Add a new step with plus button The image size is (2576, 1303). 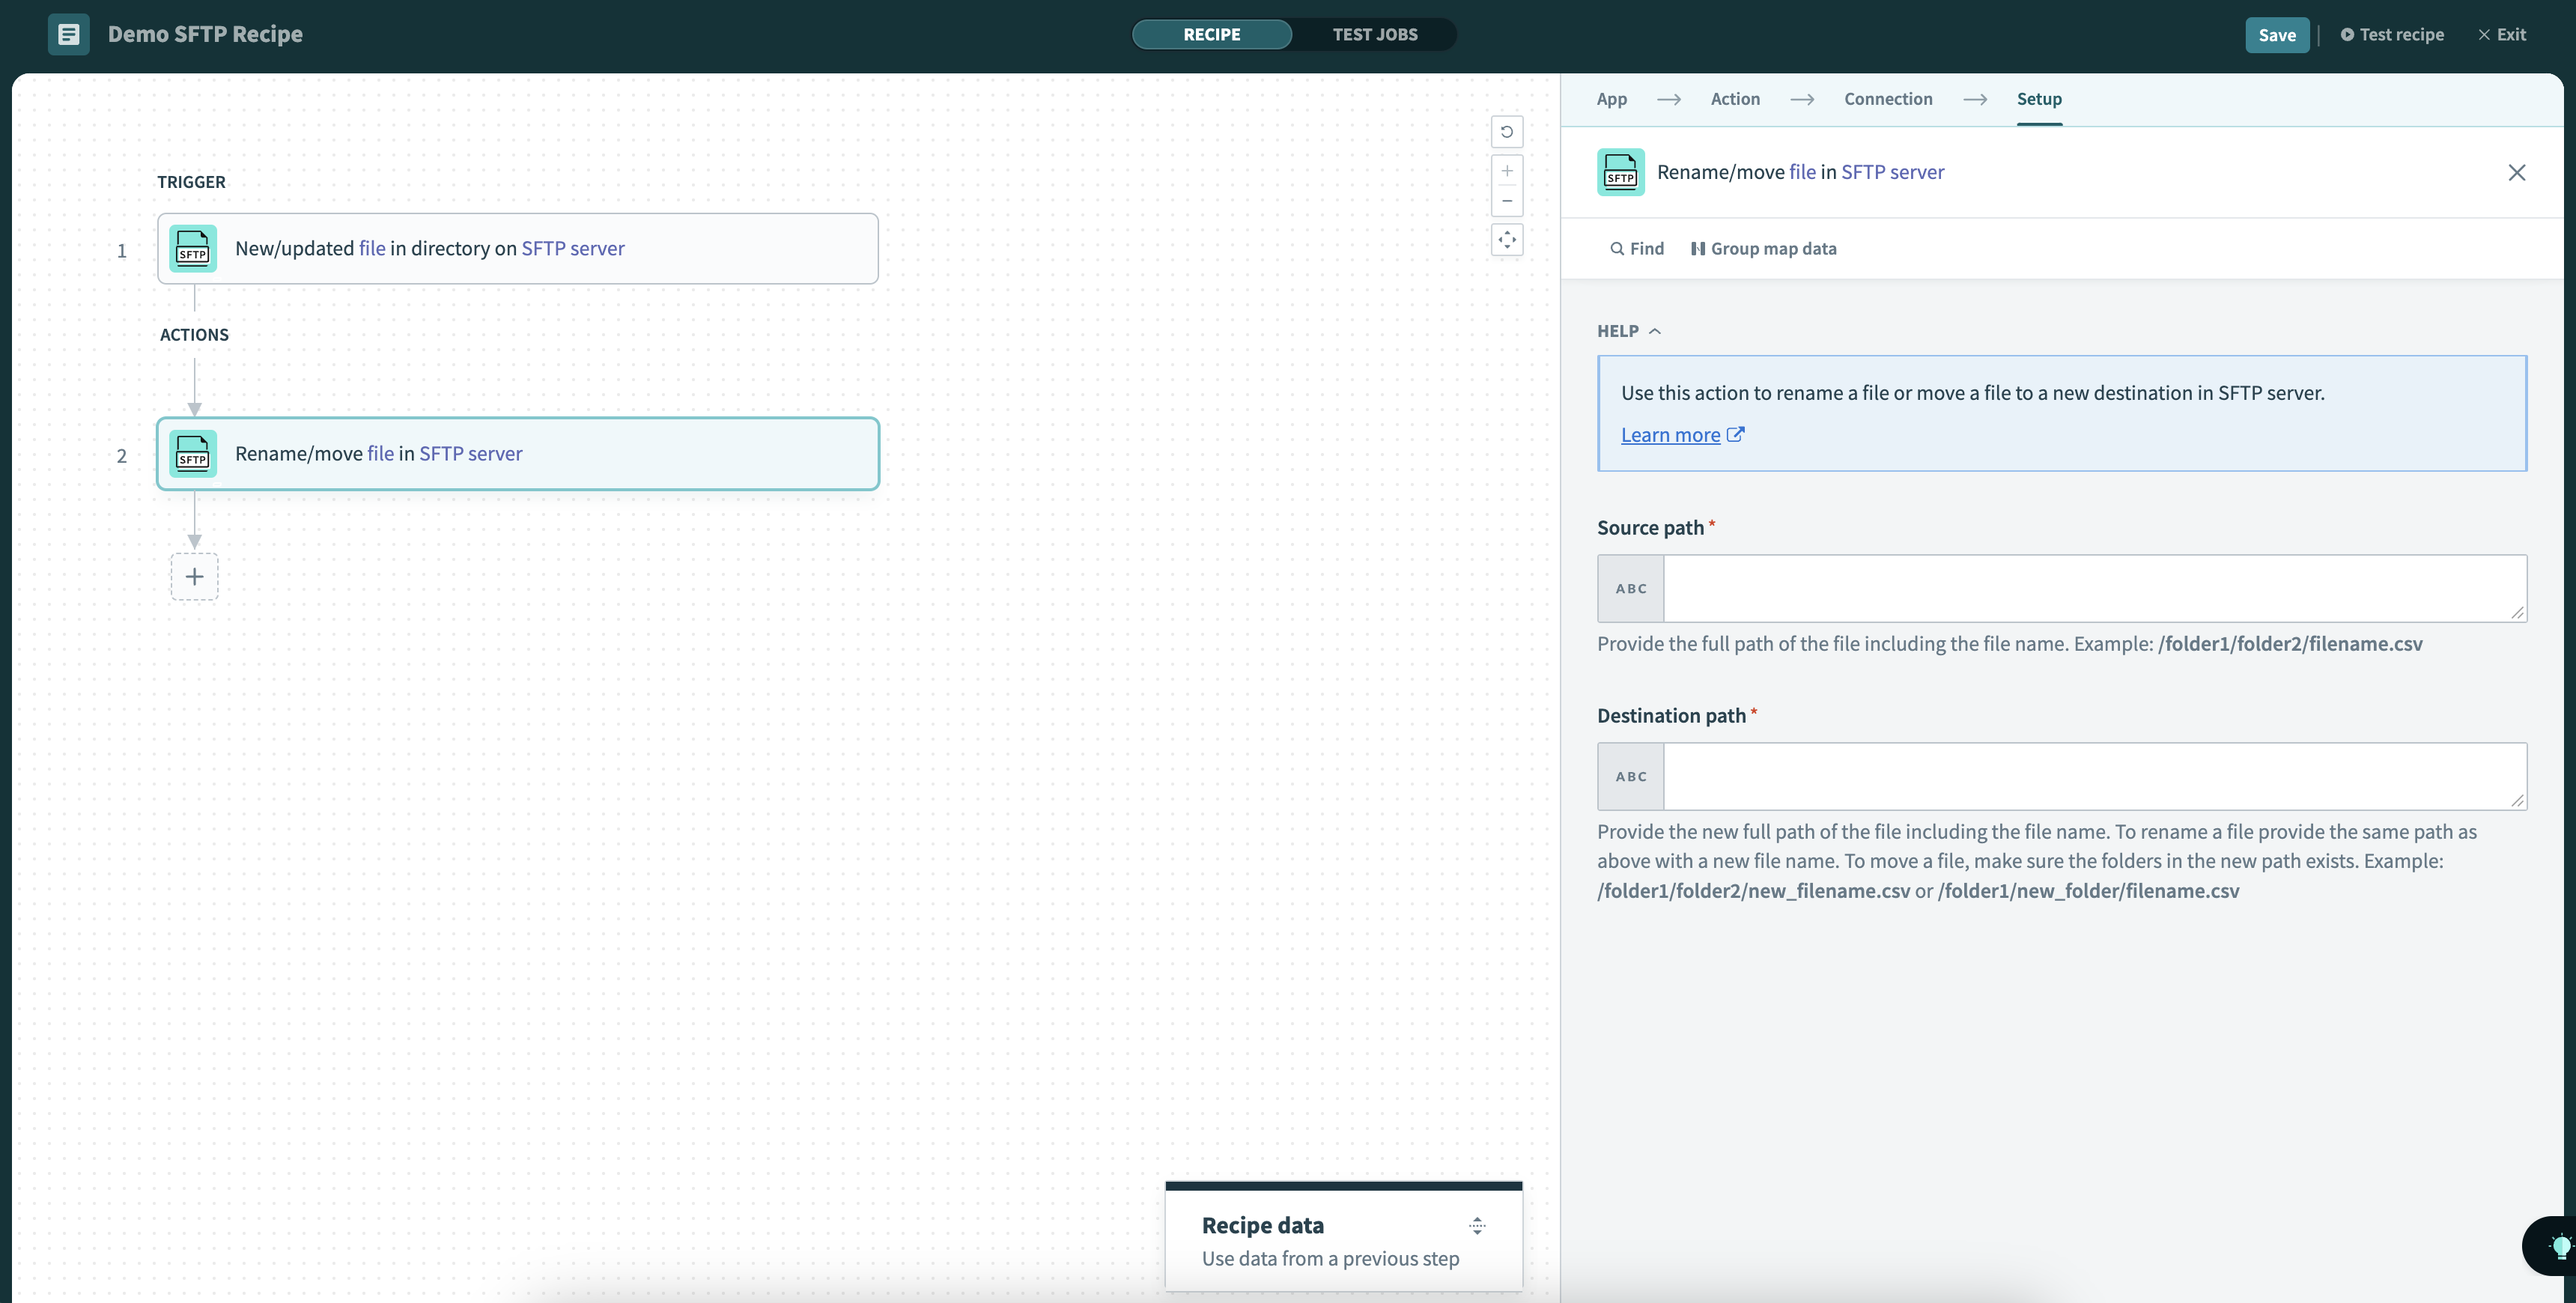[x=194, y=577]
